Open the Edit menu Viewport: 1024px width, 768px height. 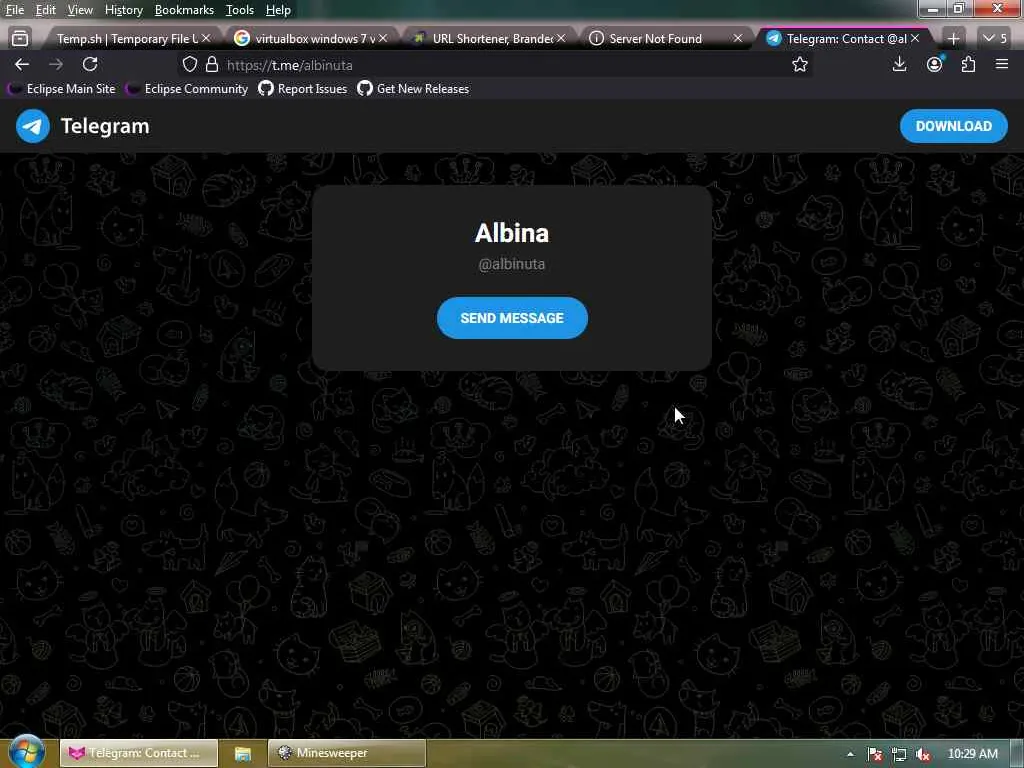pyautogui.click(x=45, y=10)
